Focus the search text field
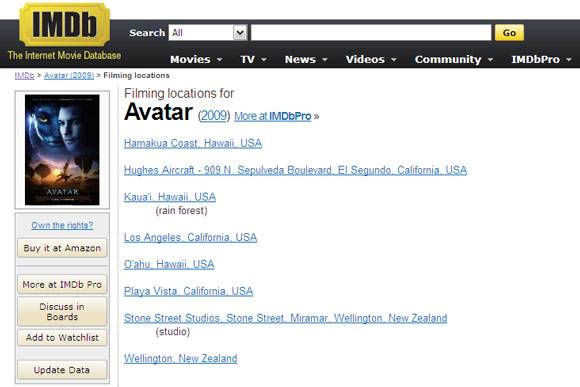Image resolution: width=580 pixels, height=387 pixels. click(371, 33)
